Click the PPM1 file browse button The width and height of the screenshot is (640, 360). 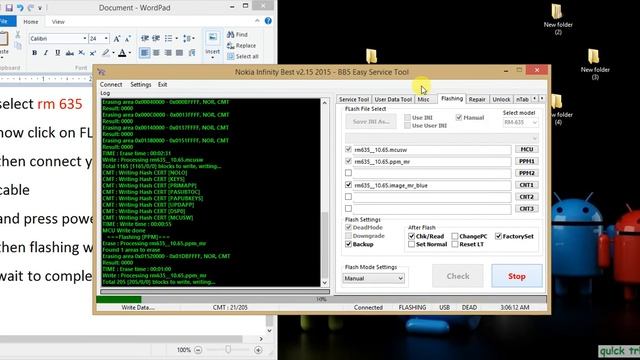(x=527, y=161)
